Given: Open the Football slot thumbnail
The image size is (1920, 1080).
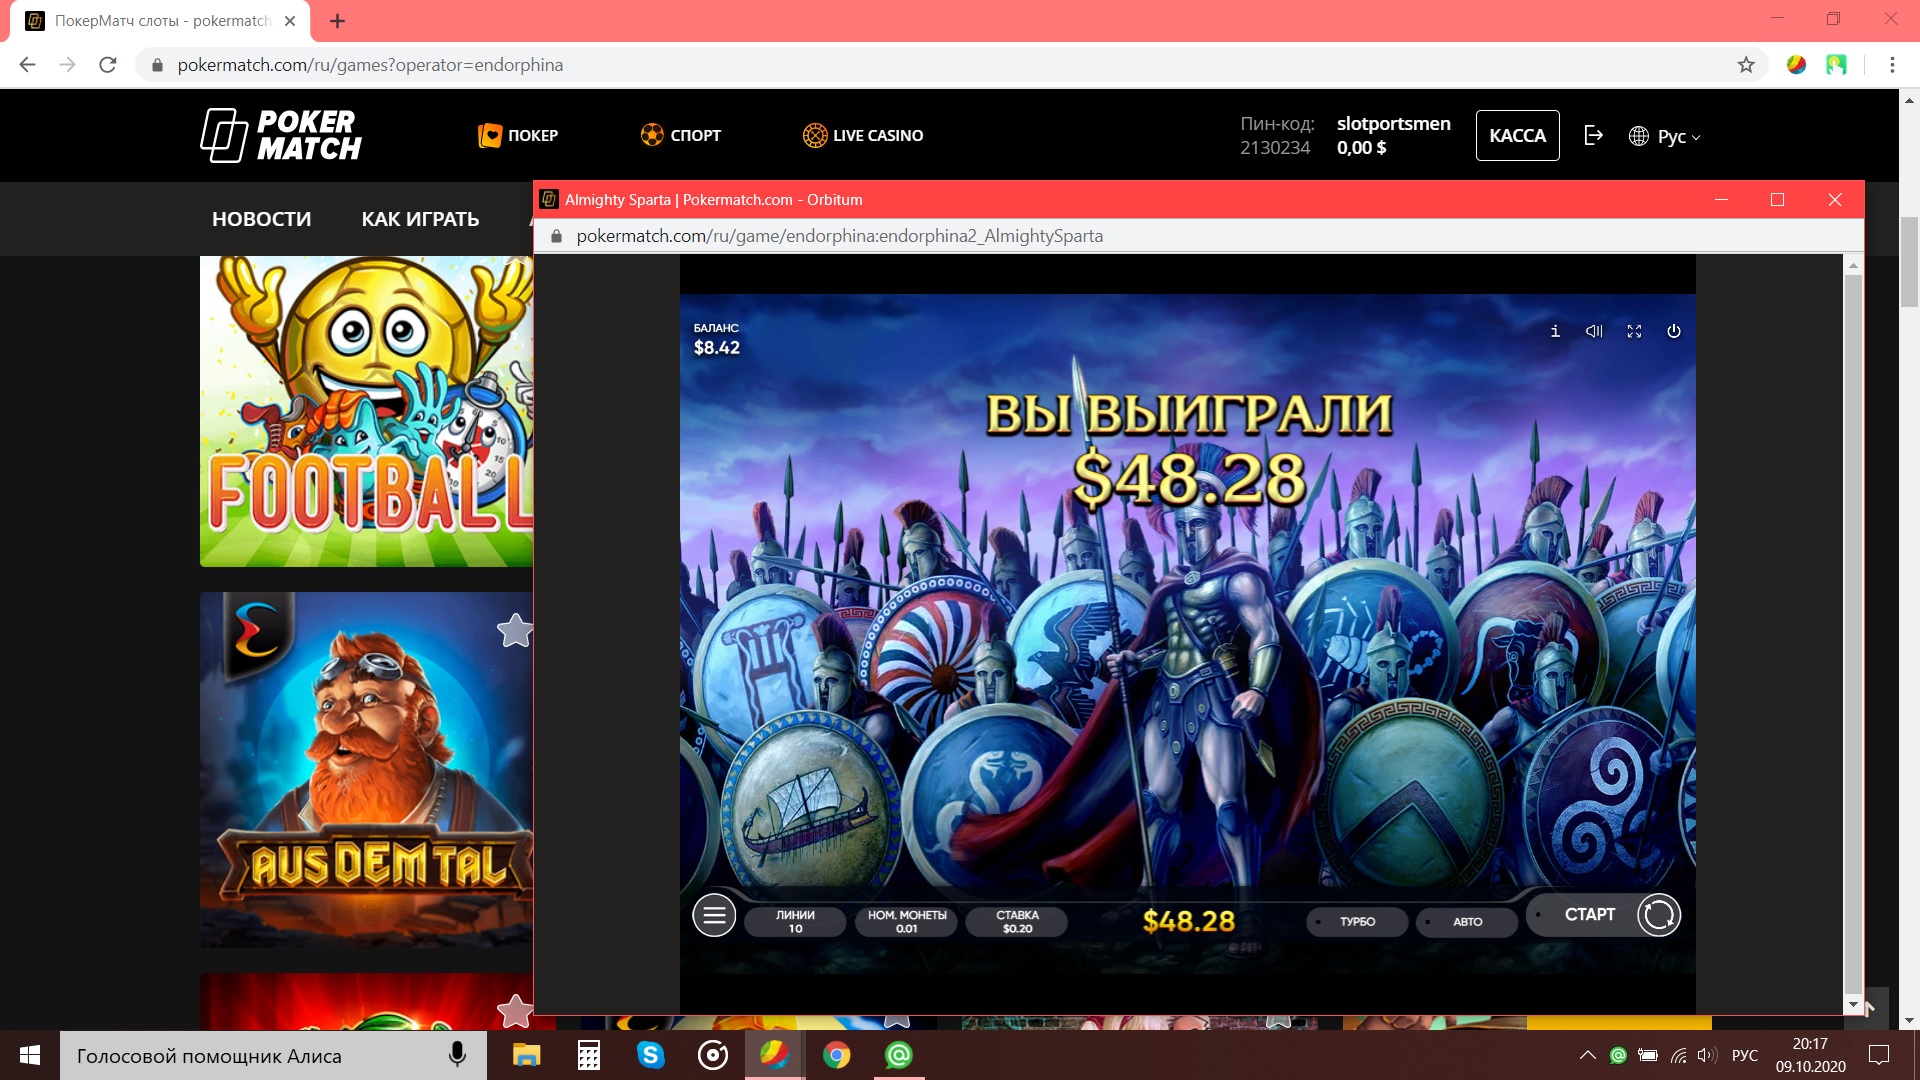Looking at the screenshot, I should (366, 411).
